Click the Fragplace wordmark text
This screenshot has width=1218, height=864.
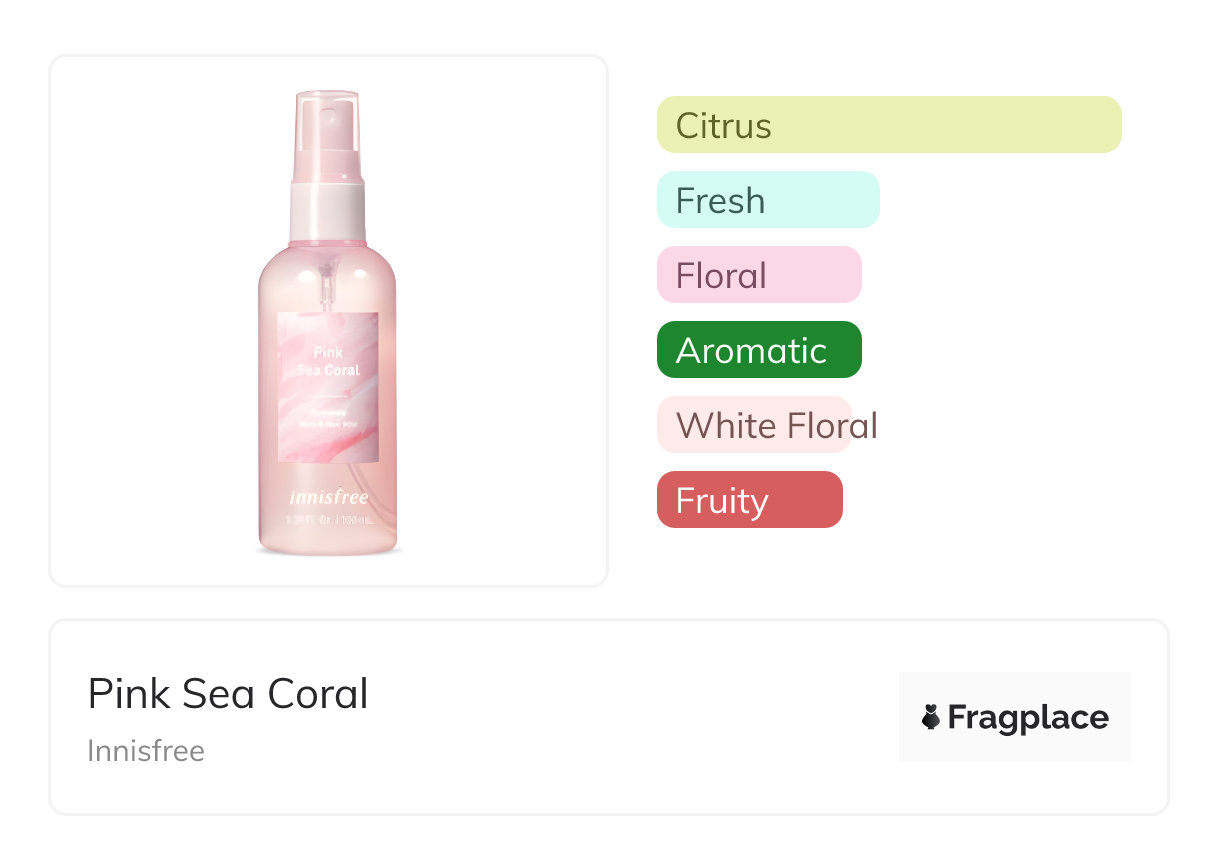(x=1027, y=717)
